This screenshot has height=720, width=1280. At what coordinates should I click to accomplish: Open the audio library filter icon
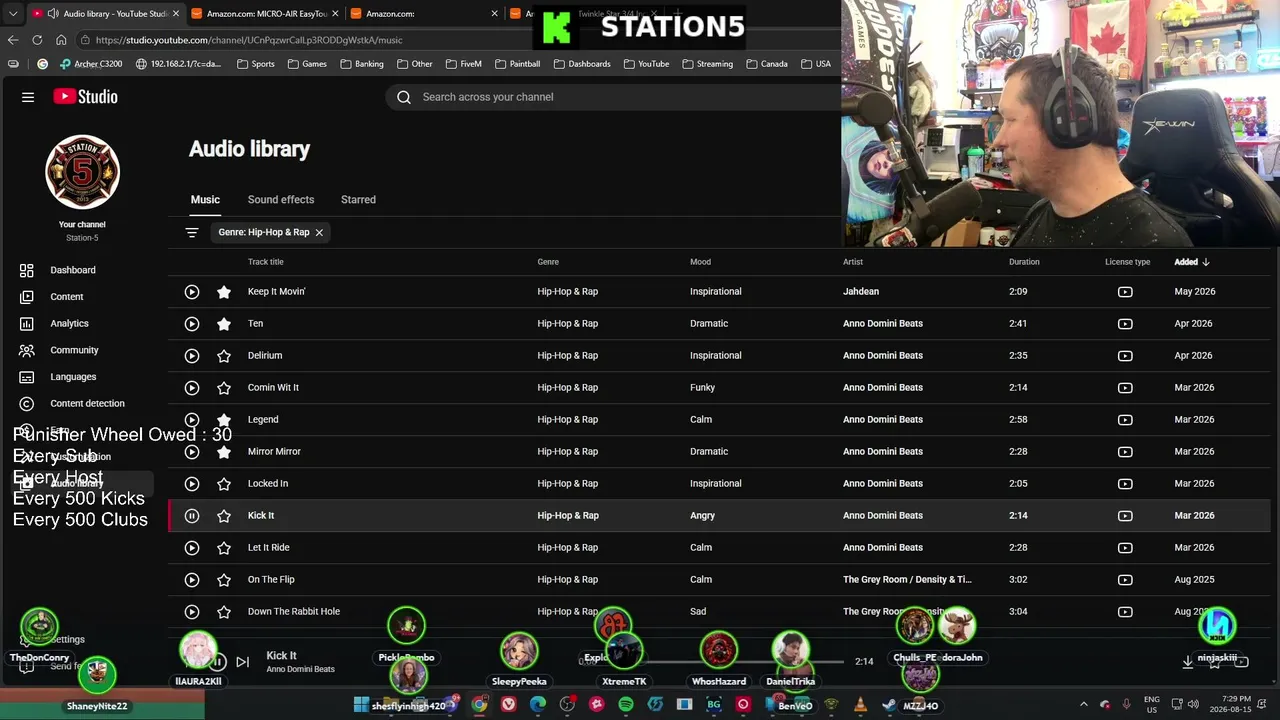192,232
